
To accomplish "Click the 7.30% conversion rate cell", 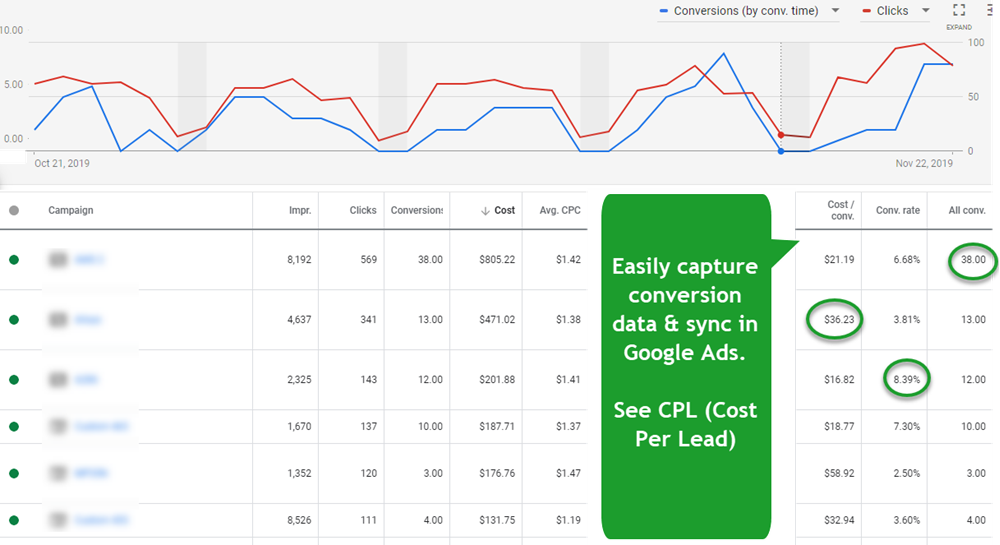I will (x=906, y=426).
